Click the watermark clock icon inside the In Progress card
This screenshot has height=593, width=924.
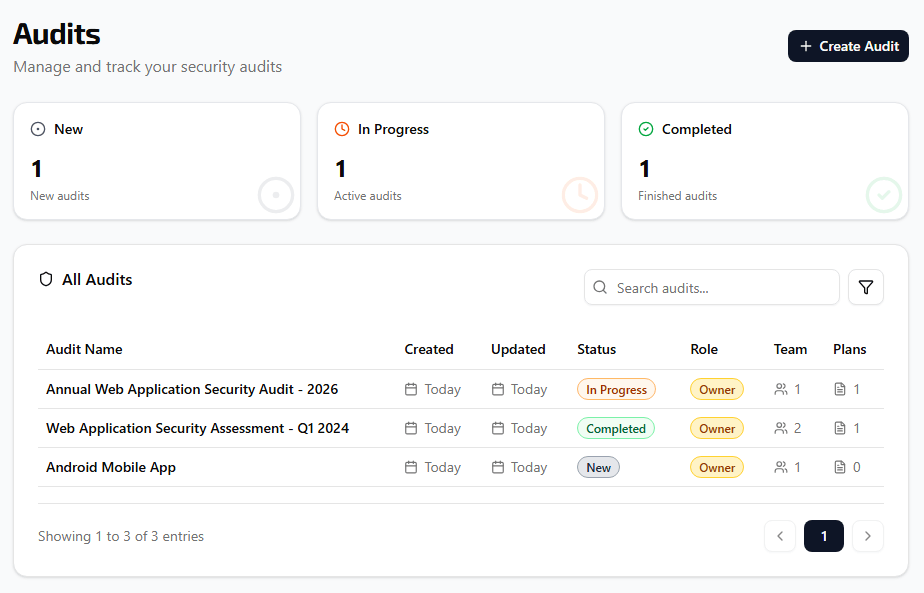click(x=580, y=195)
